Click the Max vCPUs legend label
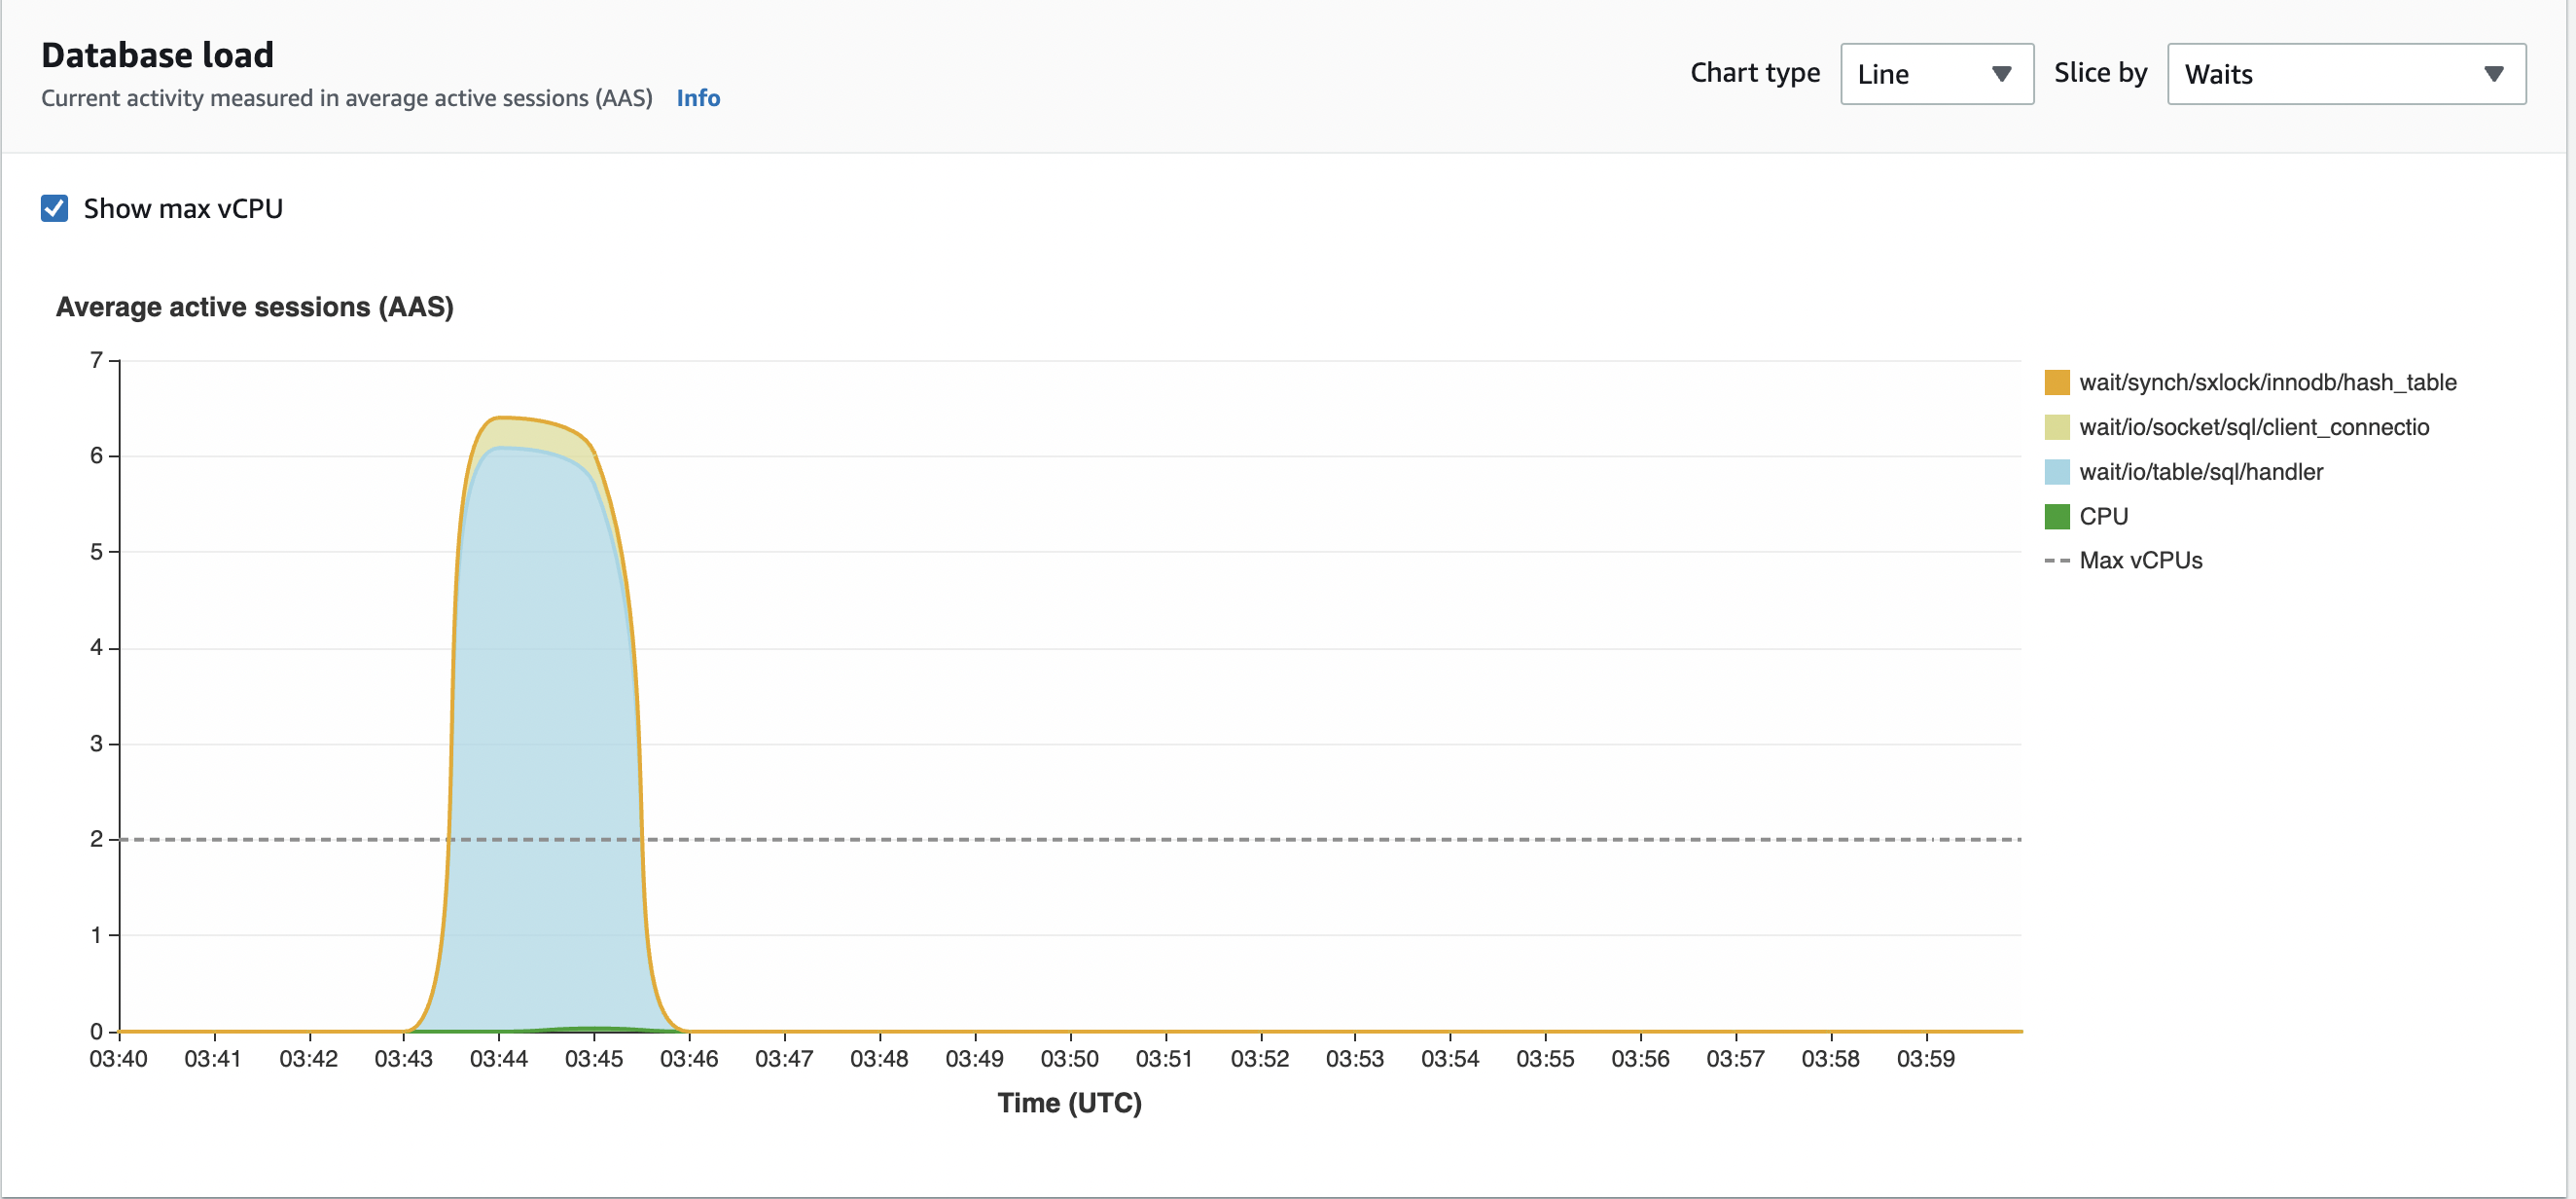 2140,560
